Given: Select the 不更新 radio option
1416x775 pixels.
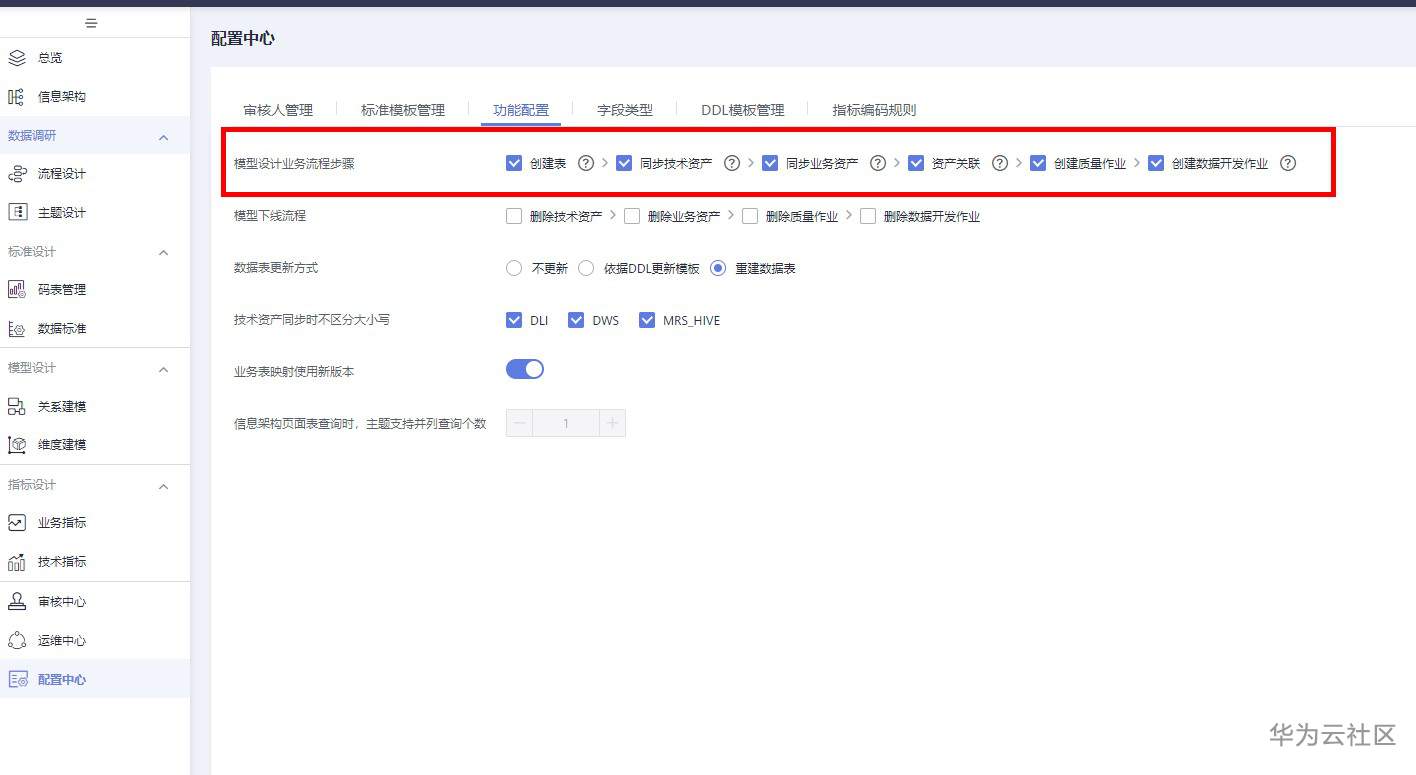Looking at the screenshot, I should (514, 268).
